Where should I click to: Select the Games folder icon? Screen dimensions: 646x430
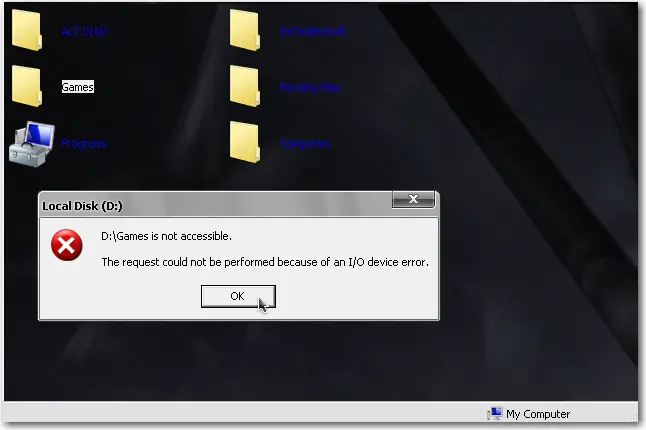pyautogui.click(x=27, y=86)
